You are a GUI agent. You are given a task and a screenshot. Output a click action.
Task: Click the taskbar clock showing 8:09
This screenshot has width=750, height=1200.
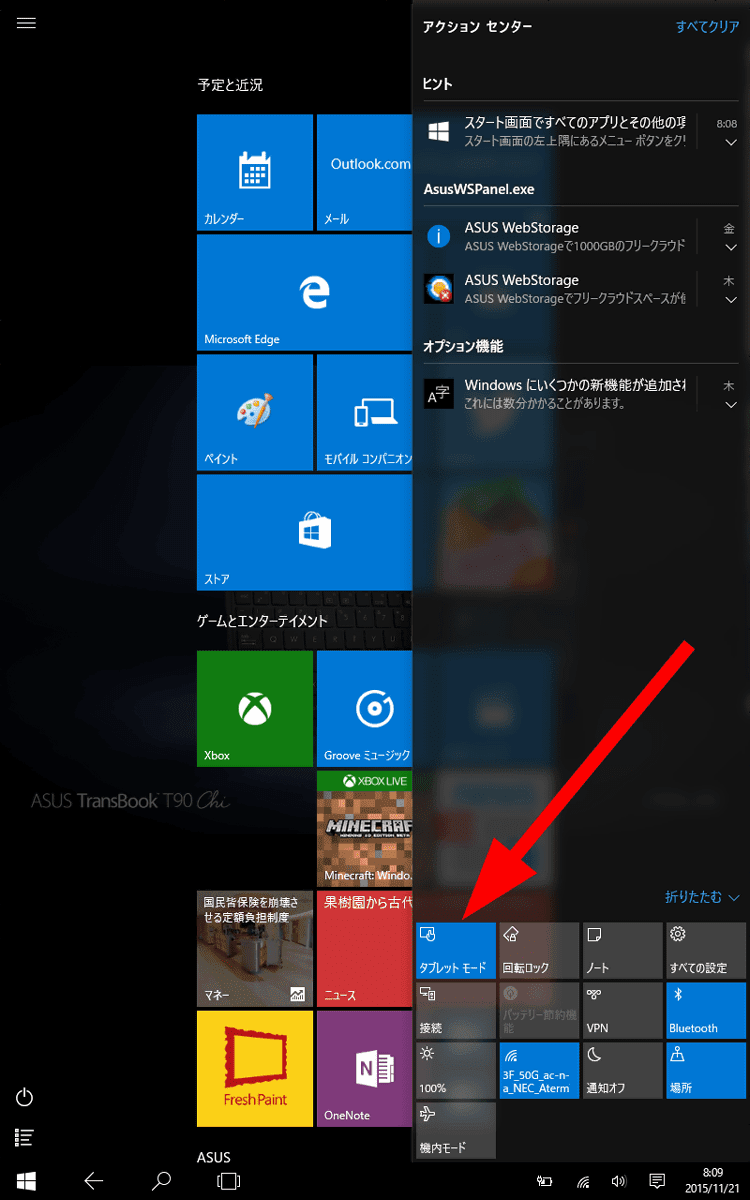point(713,1181)
